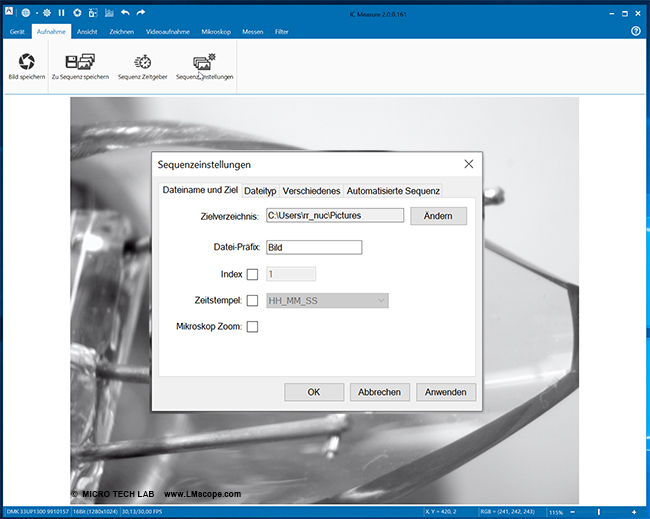Click the undo arrow in title bar

tap(125, 13)
